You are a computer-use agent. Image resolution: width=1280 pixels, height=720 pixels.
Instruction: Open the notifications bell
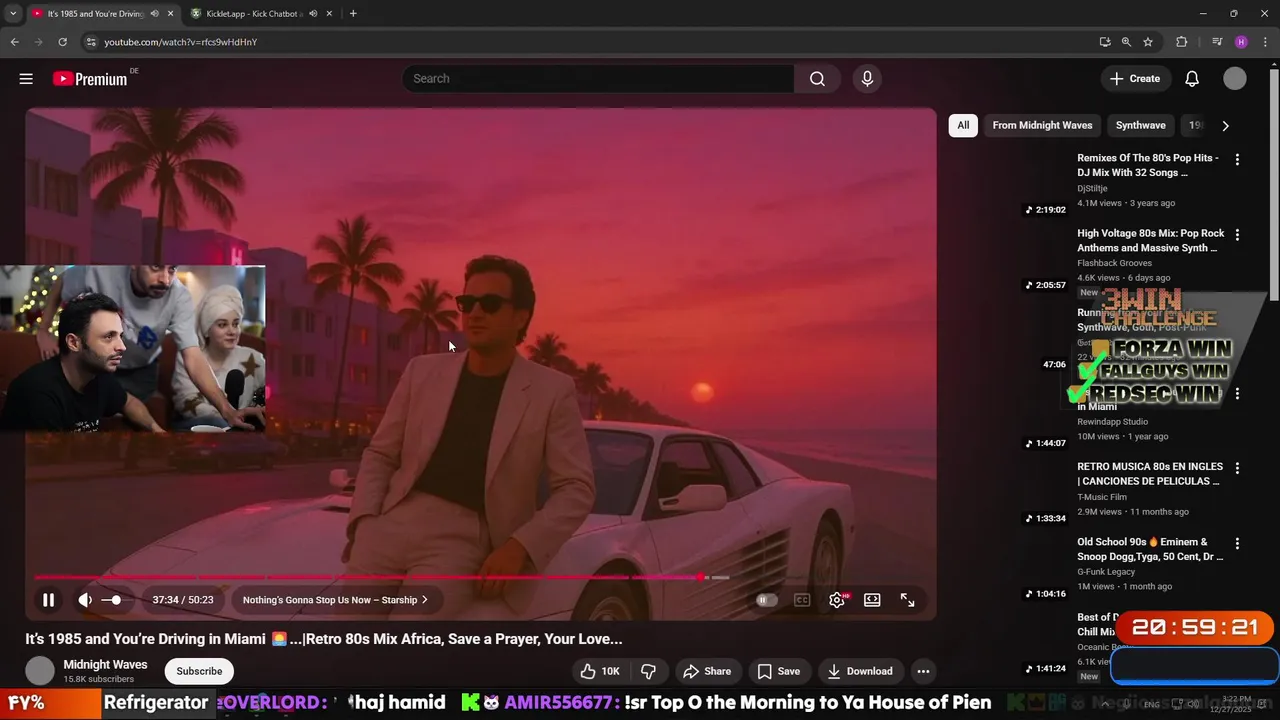1192,79
